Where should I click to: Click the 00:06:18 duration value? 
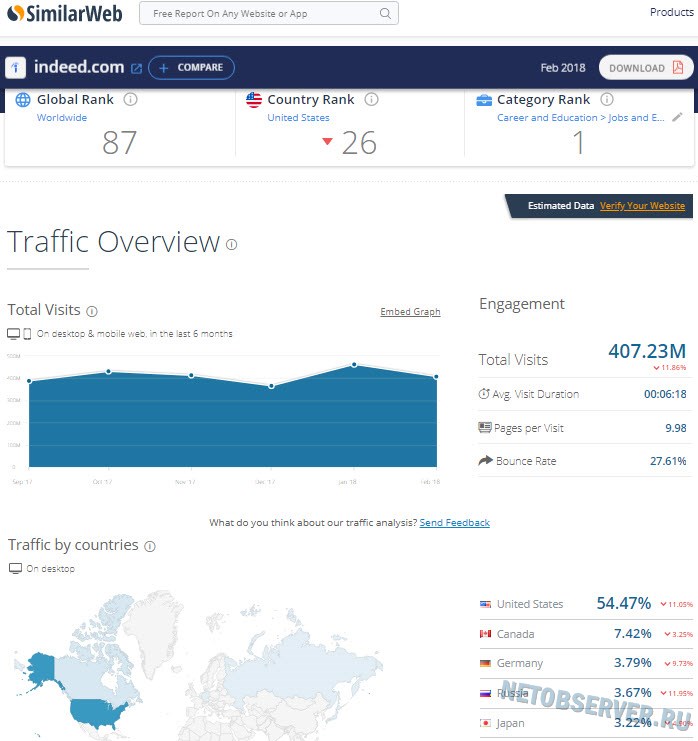click(x=665, y=394)
